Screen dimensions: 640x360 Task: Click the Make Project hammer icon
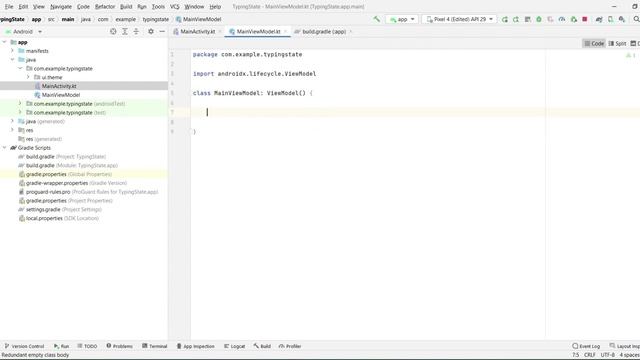[x=376, y=19]
